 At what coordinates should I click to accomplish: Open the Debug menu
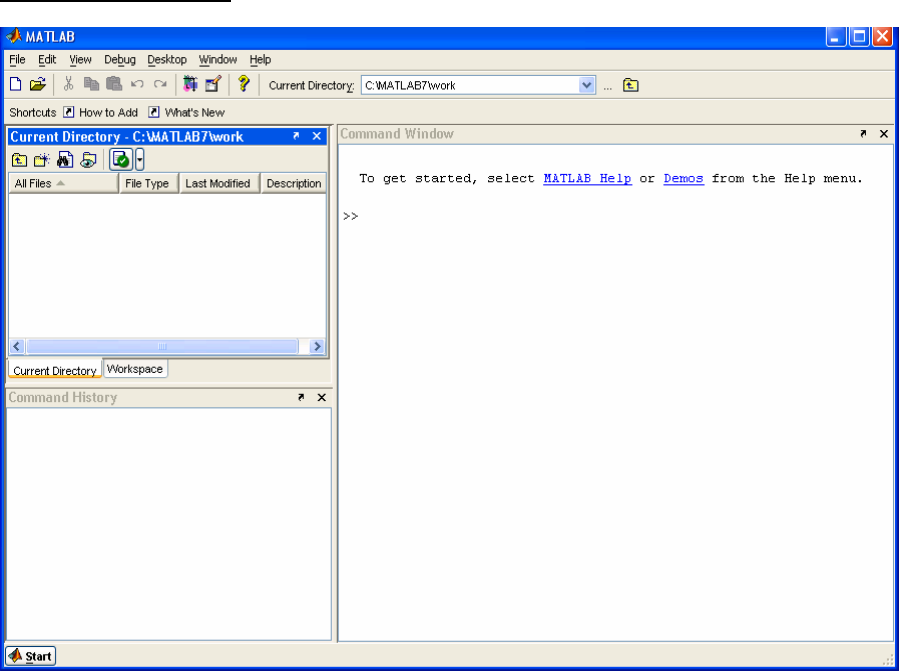coord(120,60)
